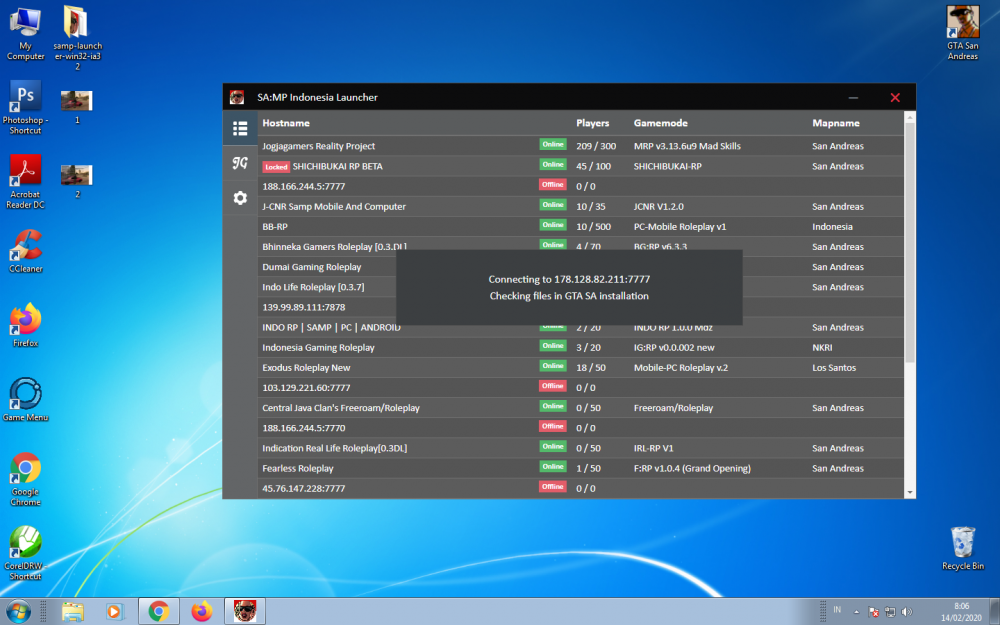Switch to SA:MP launcher taskbar button
Viewport: 1000px width, 625px height.
(245, 612)
